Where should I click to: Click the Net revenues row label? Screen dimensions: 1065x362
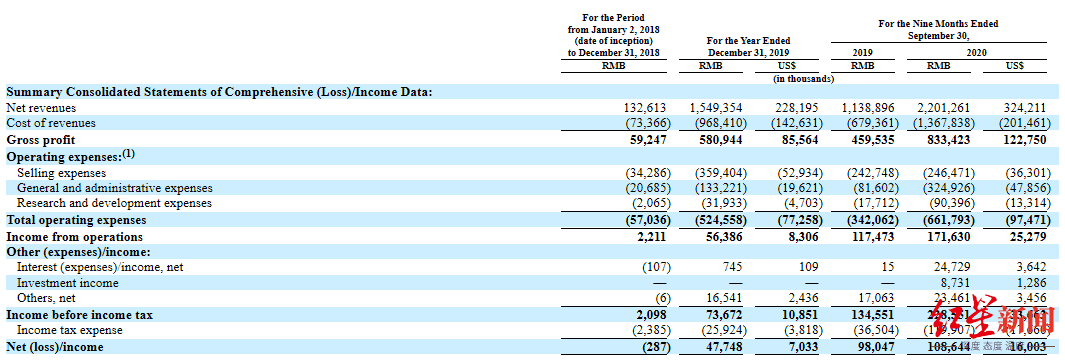point(41,108)
